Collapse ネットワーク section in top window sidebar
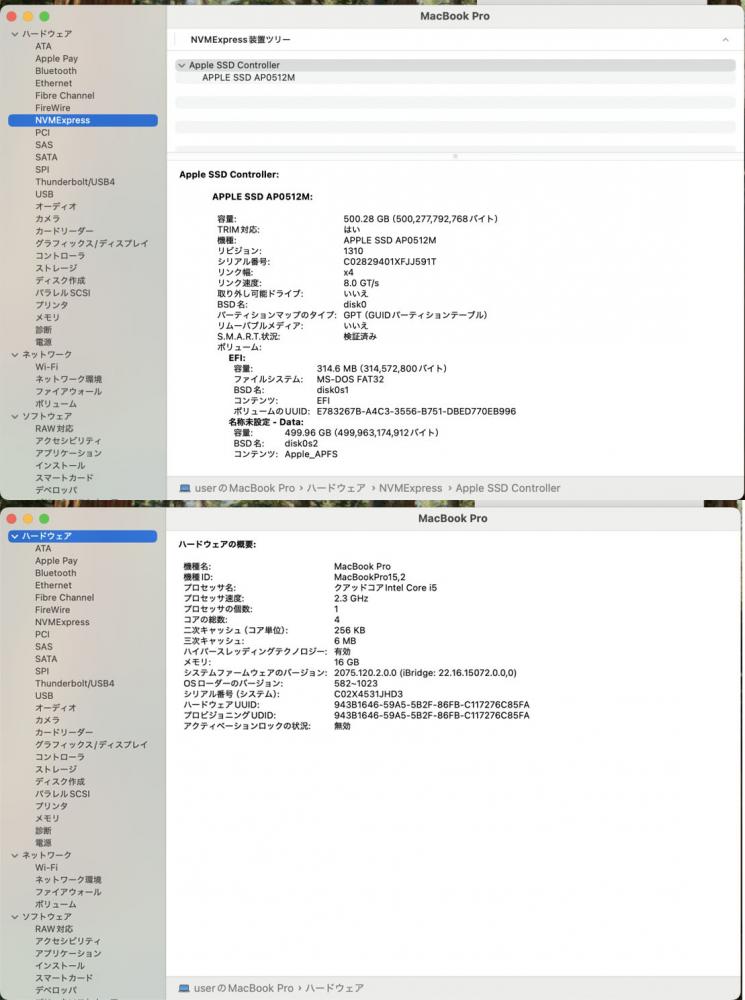This screenshot has height=1000, width=745. 15,355
